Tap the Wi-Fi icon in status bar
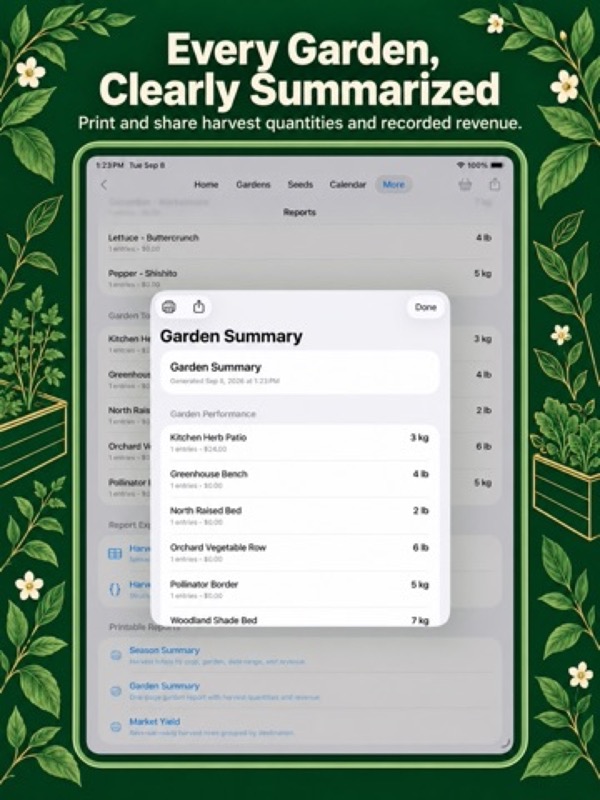Viewport: 600px width, 800px height. [x=461, y=165]
